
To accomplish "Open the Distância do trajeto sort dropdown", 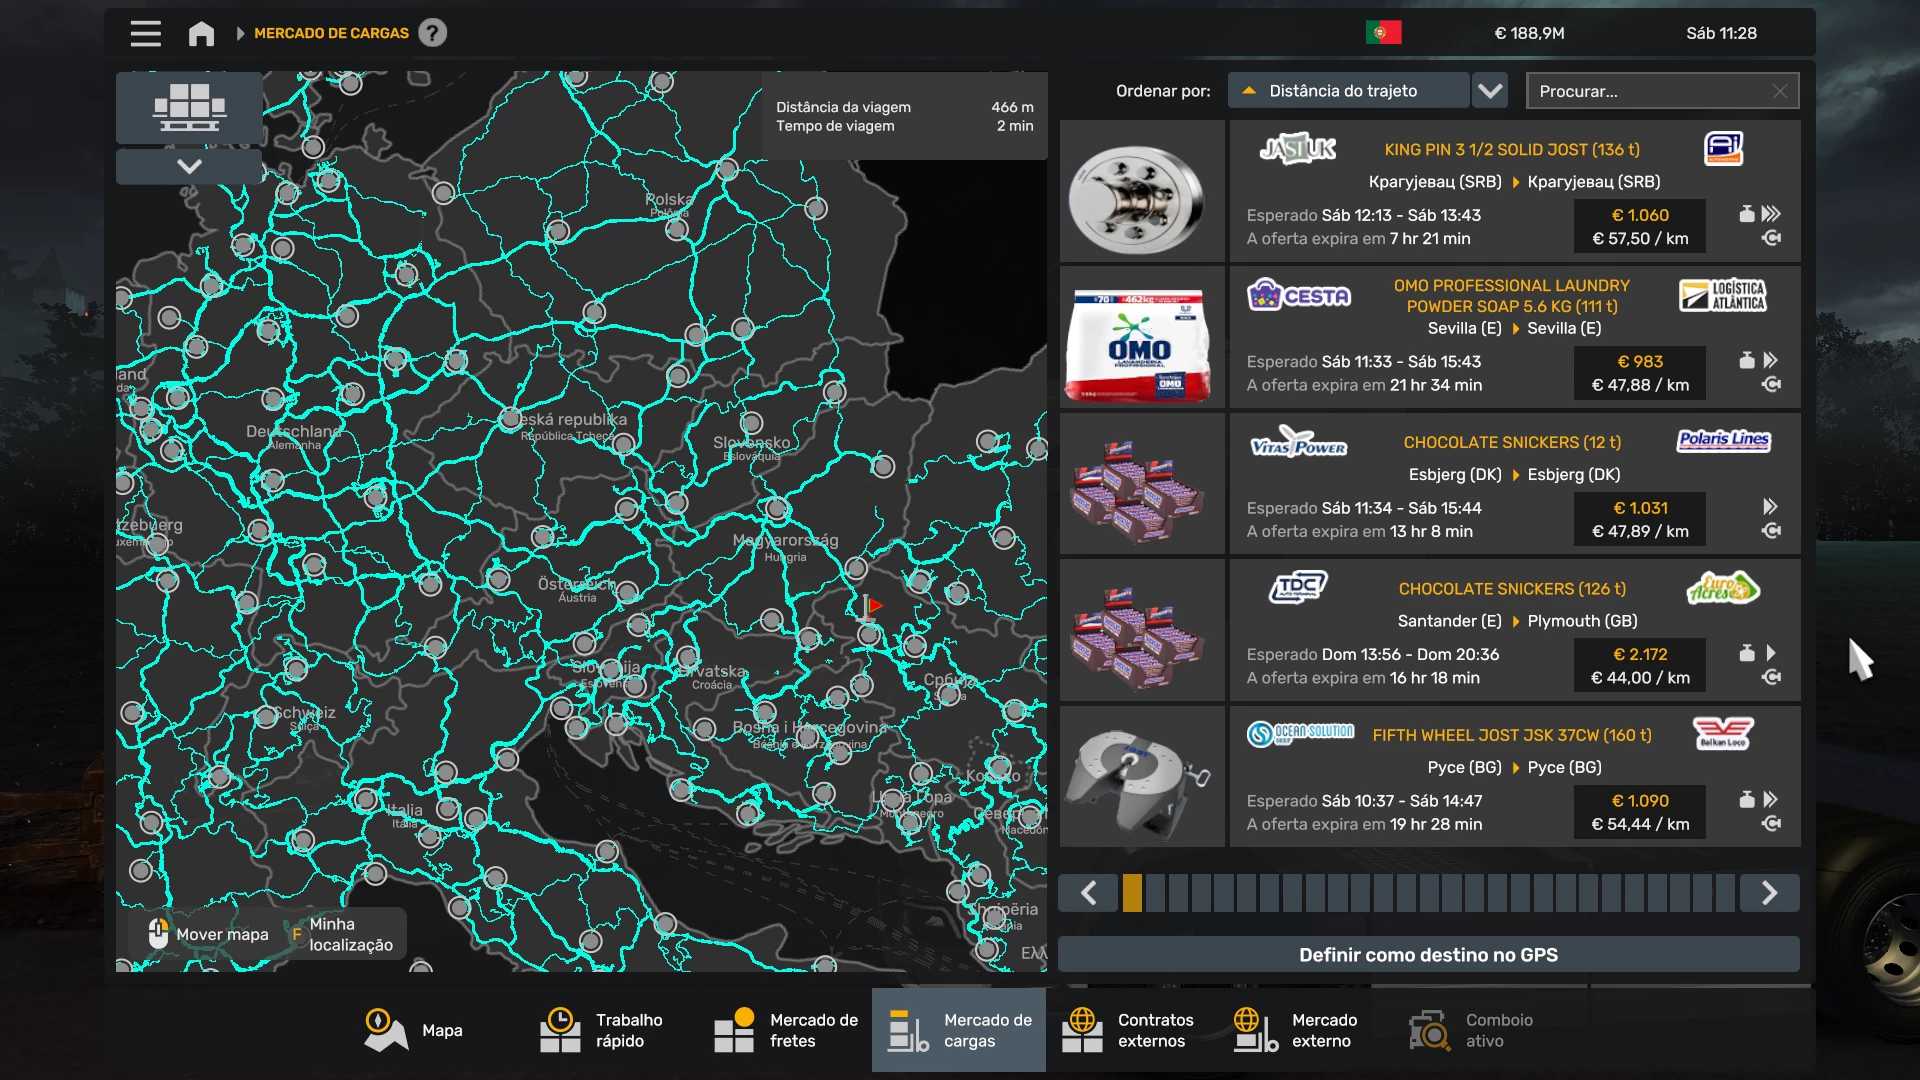I will click(x=1348, y=91).
